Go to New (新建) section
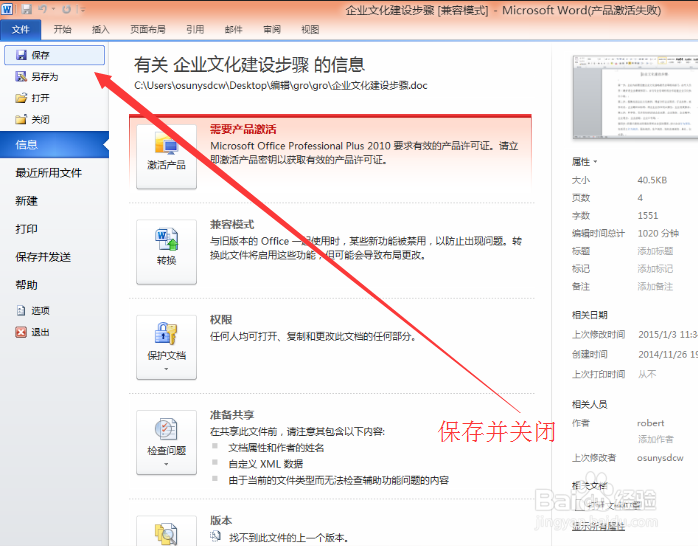The image size is (698, 546). [26, 201]
